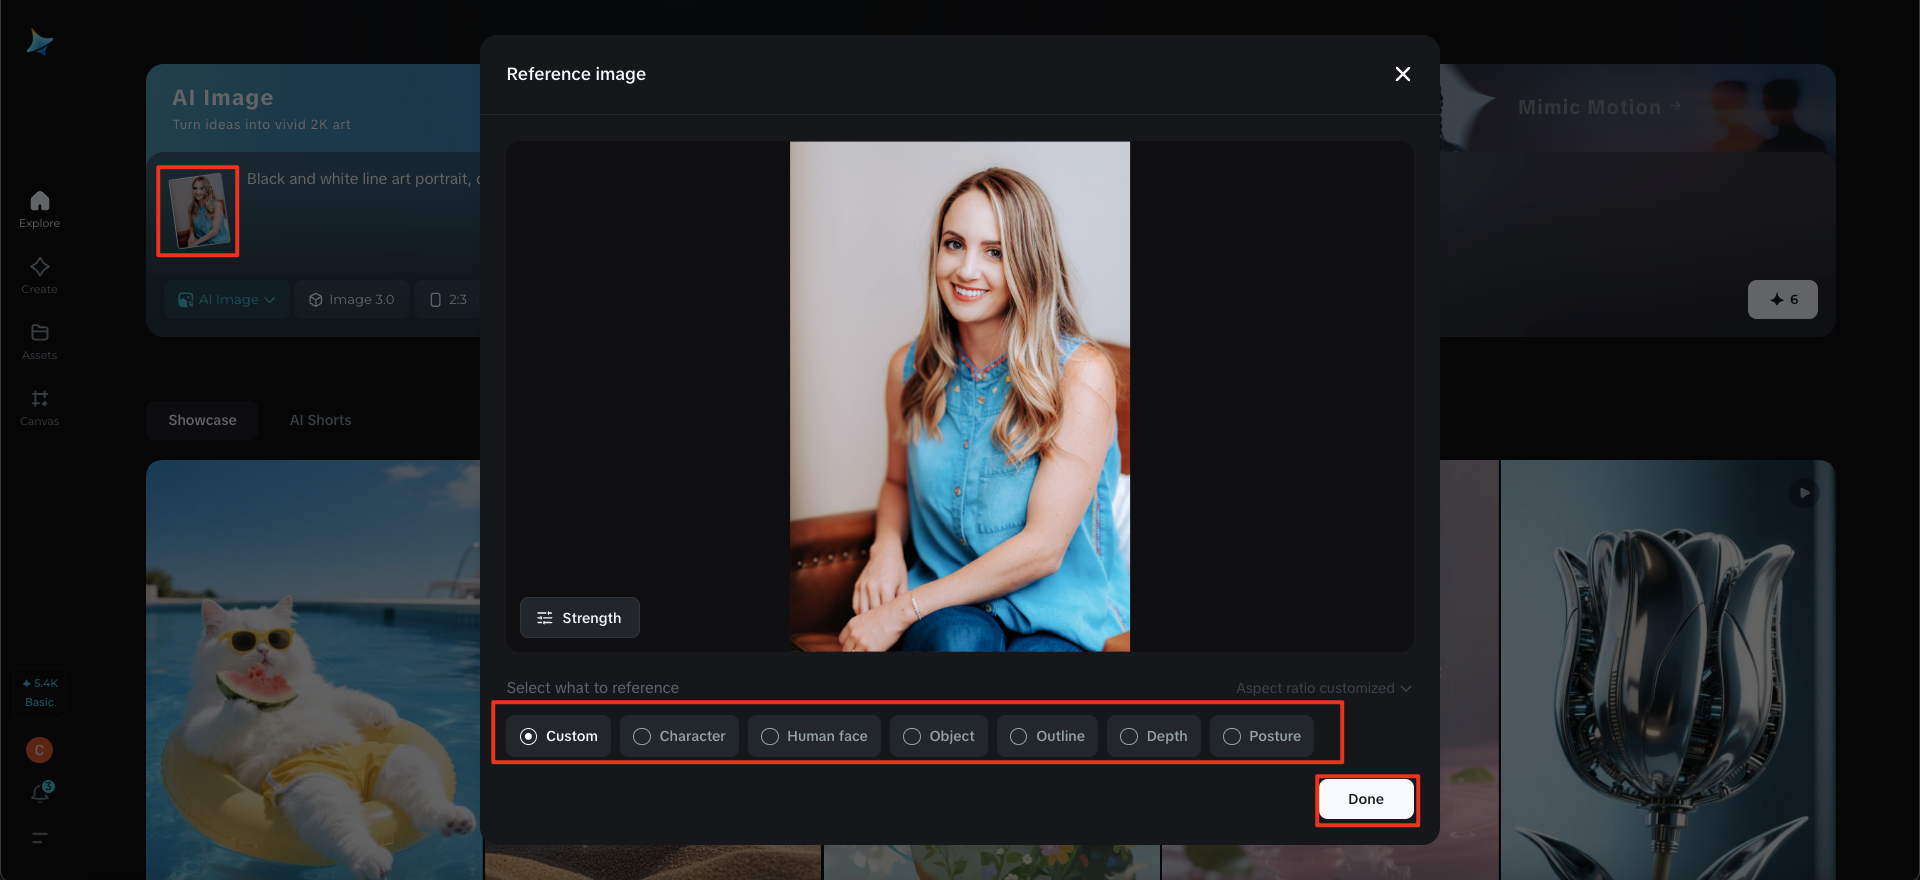The height and width of the screenshot is (880, 1920).
Task: Open the AI Image mode dropdown
Action: pyautogui.click(x=227, y=299)
